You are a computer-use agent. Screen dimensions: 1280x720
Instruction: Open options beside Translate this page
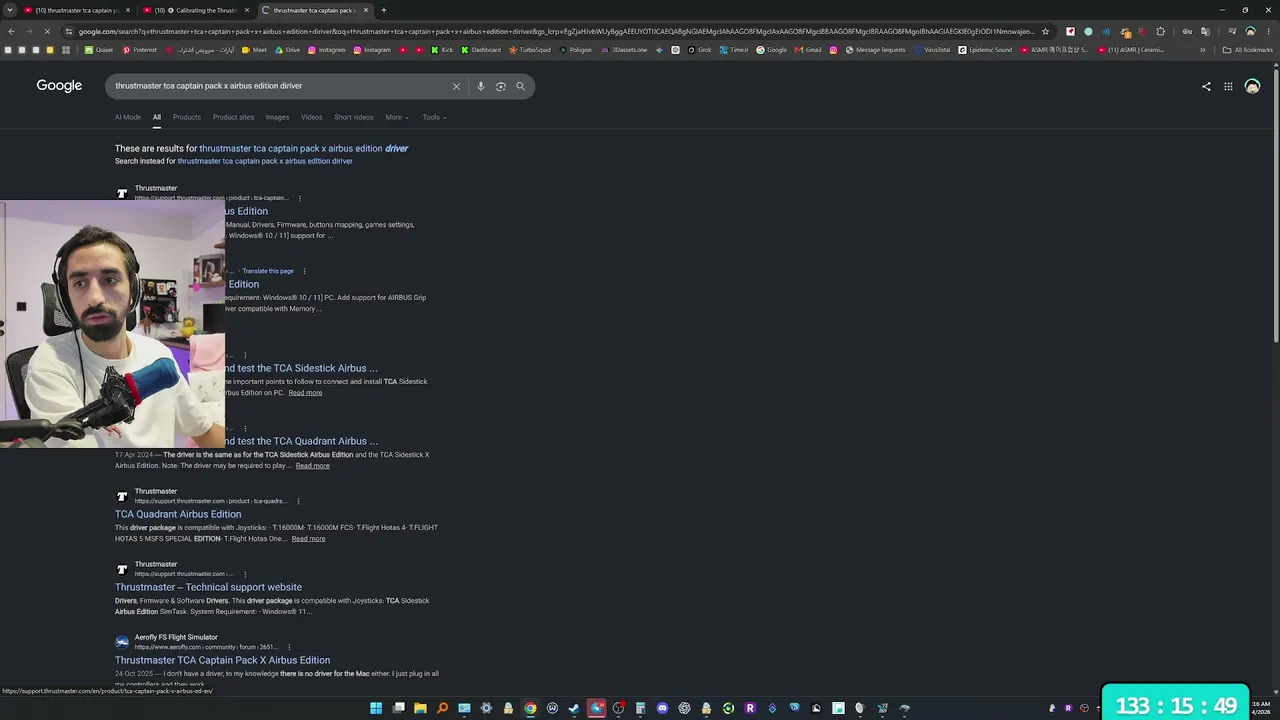[x=304, y=271]
